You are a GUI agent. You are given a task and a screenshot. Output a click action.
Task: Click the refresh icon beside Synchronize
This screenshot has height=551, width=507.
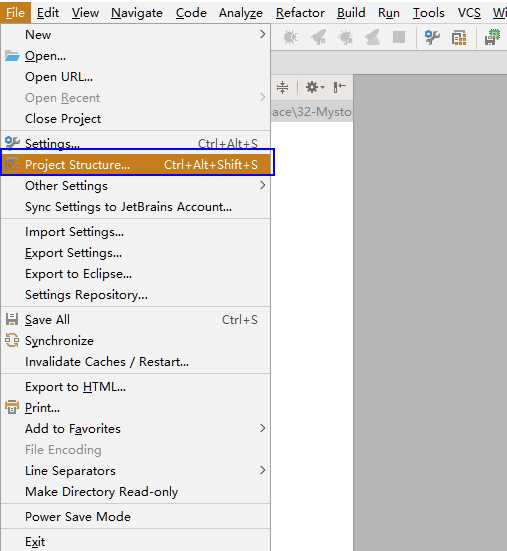(12, 341)
